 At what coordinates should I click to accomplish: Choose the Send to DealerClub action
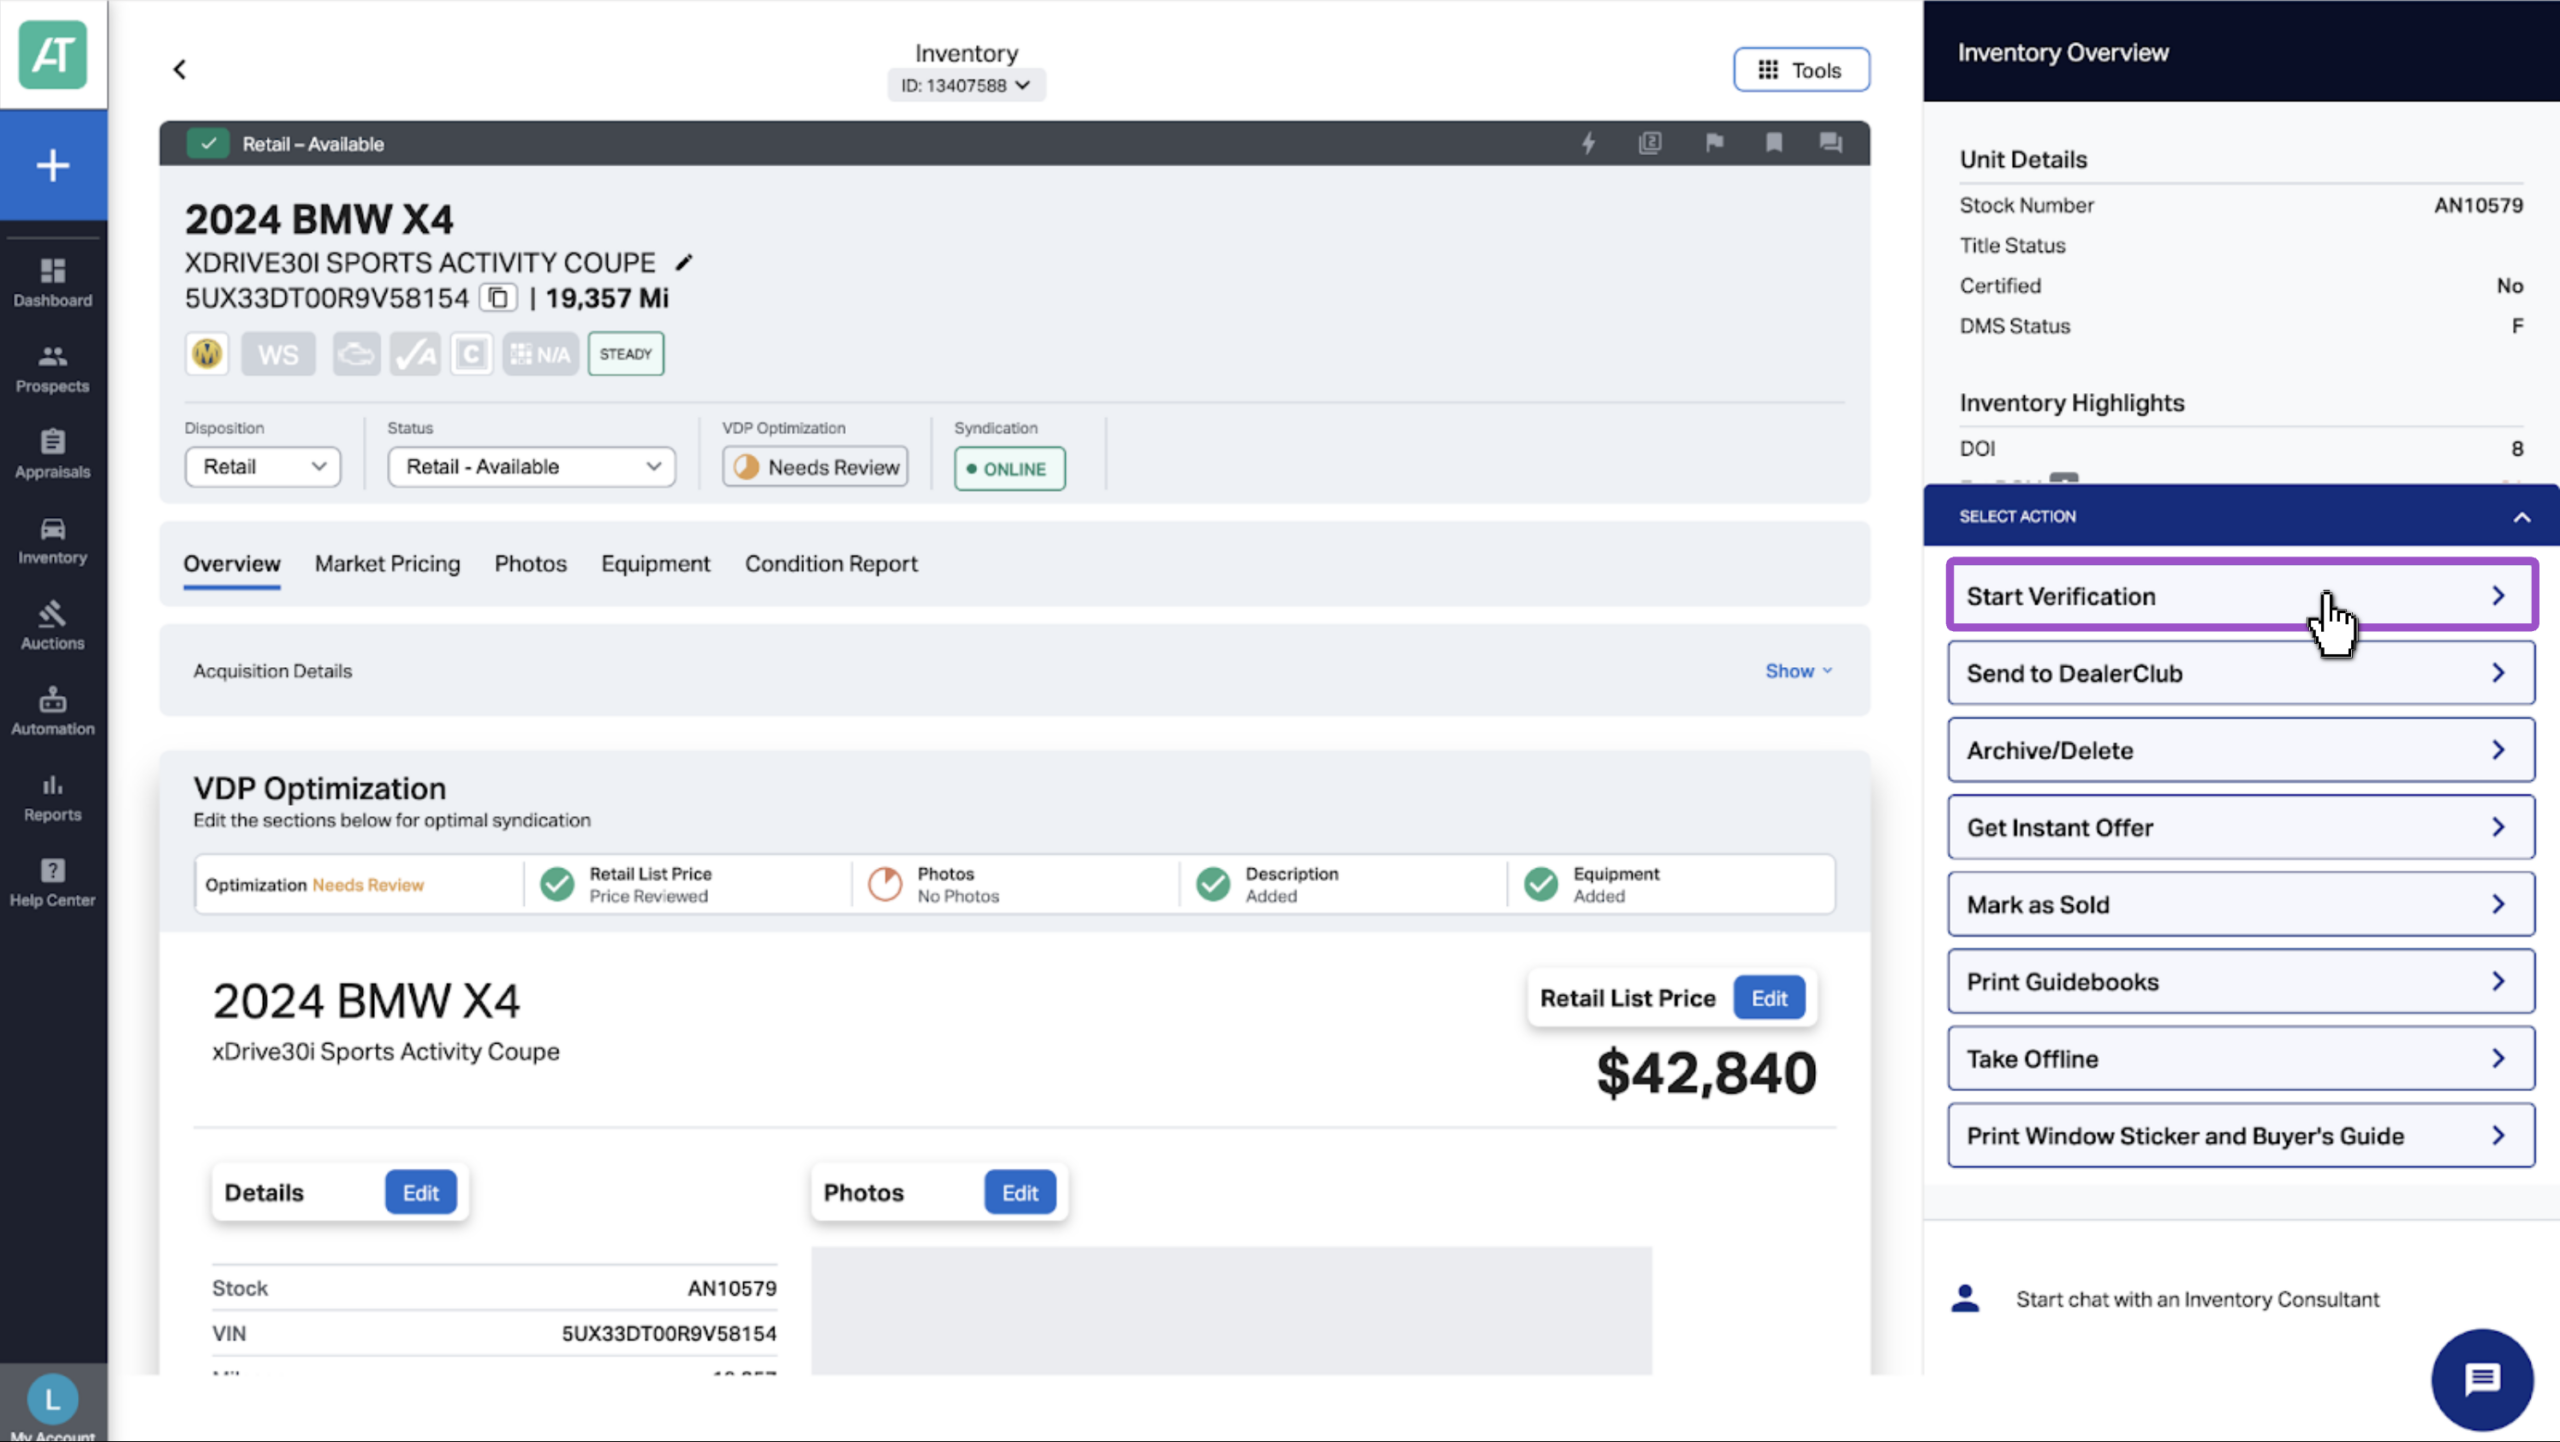[2241, 673]
